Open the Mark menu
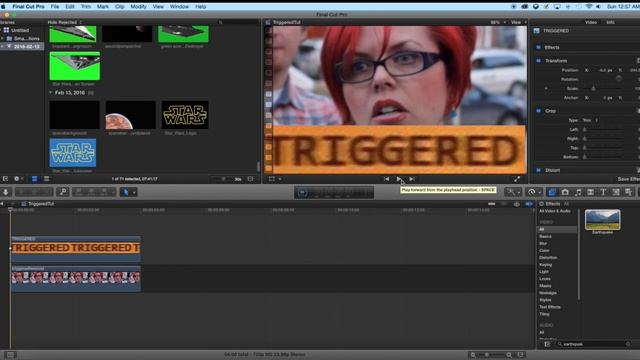 [103, 7]
